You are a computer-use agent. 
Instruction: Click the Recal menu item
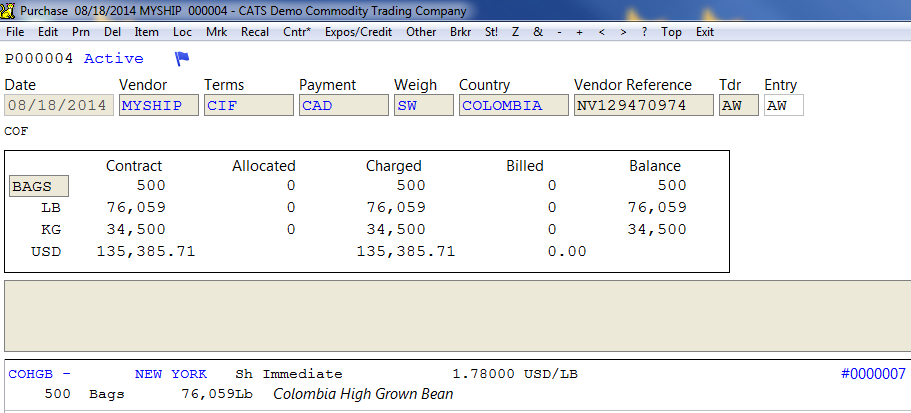coord(255,32)
